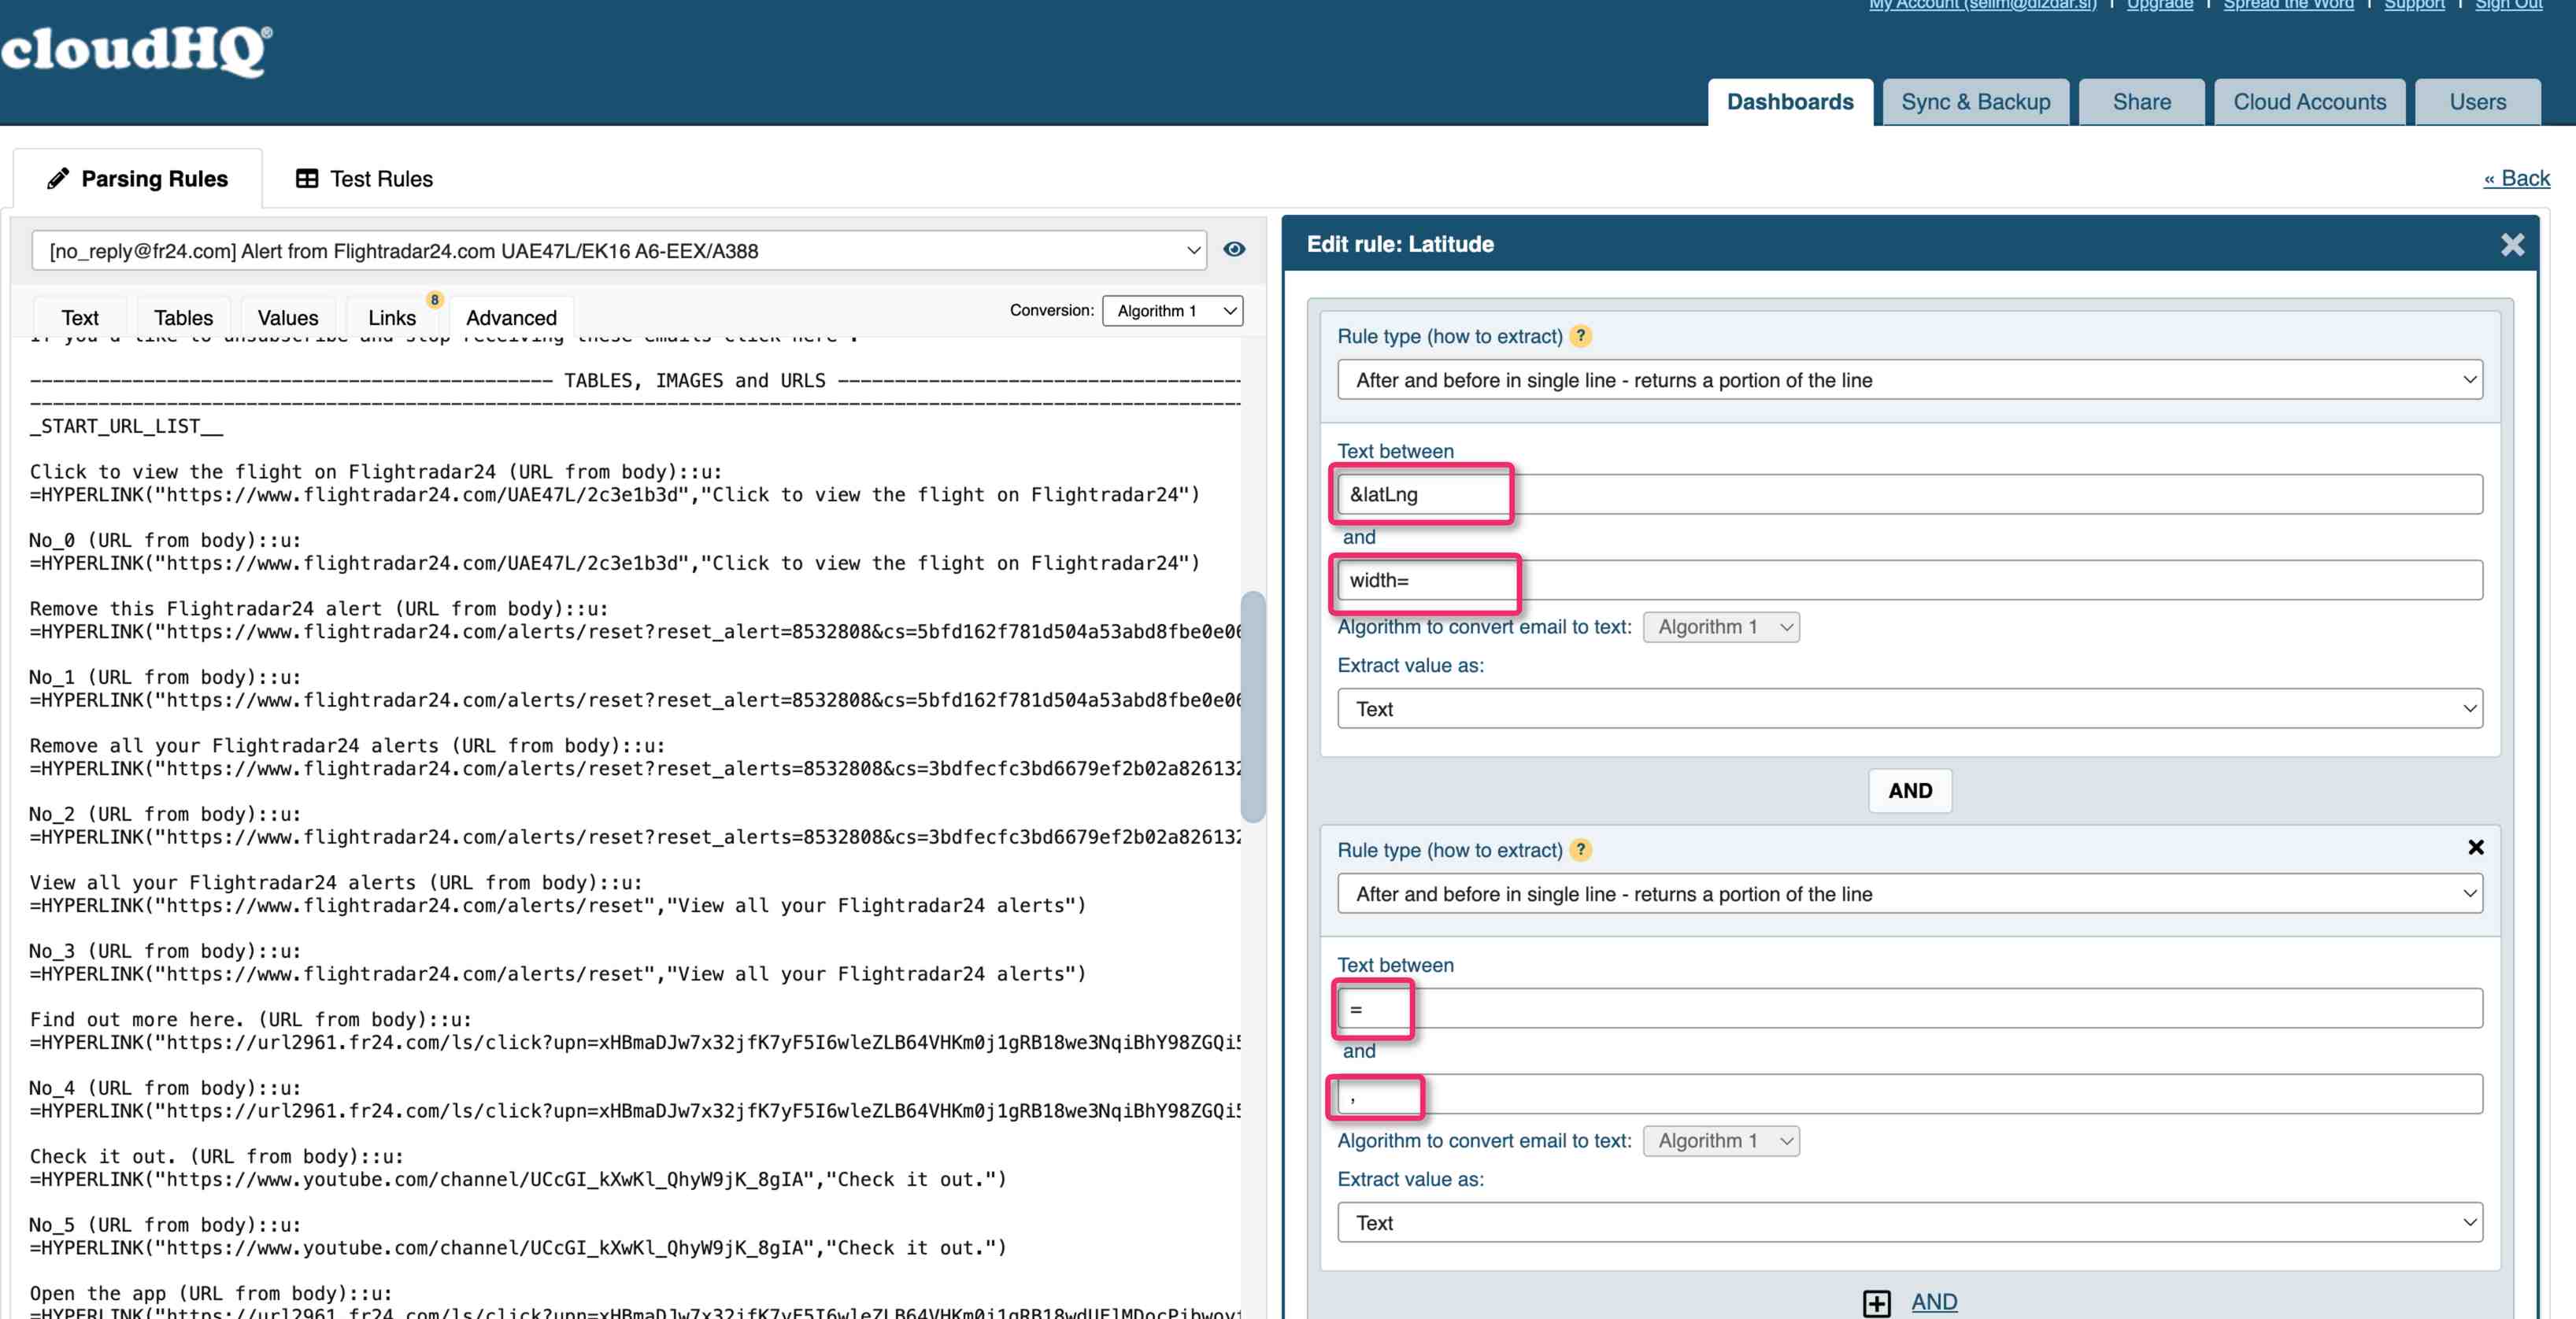Click the cloudHQ logo
2576x1319 pixels.
[x=136, y=50]
